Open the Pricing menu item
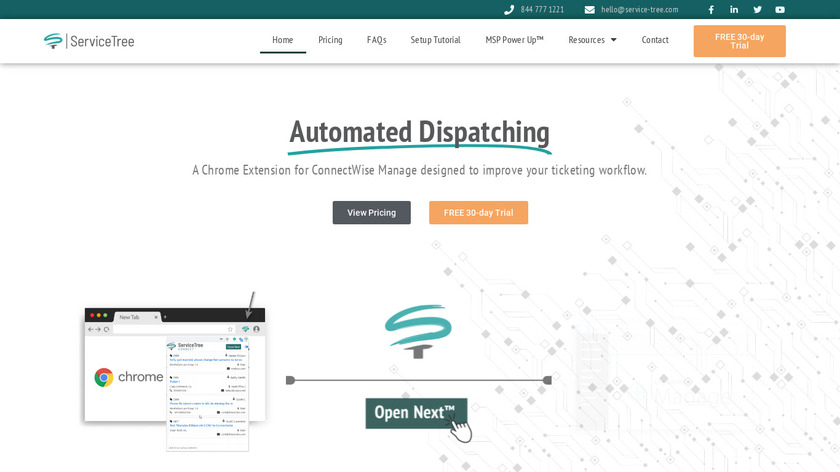This screenshot has height=472, width=840. pyautogui.click(x=330, y=40)
